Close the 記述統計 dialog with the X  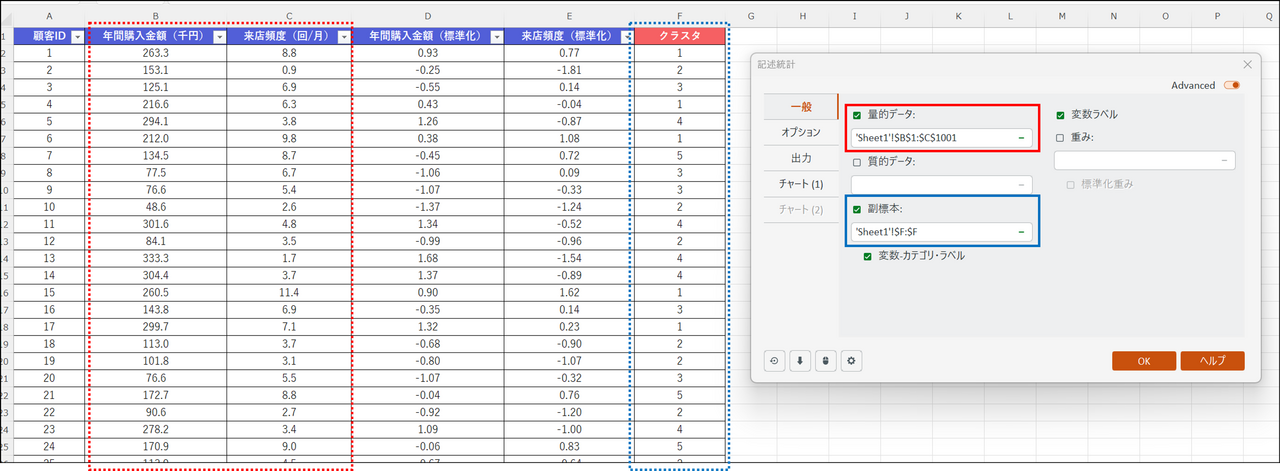tap(1247, 64)
